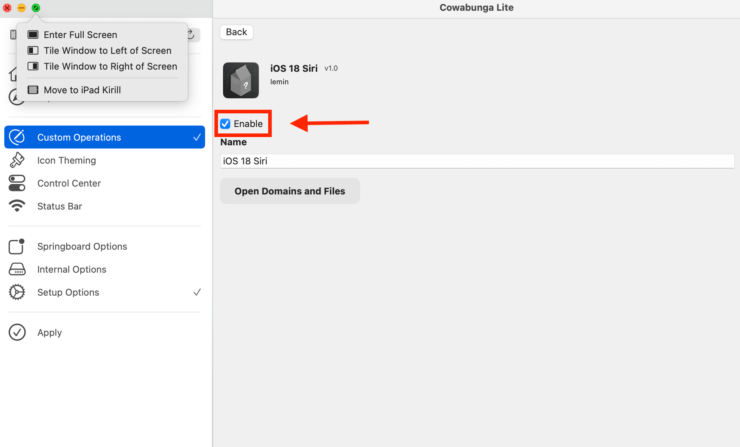
Task: Click the refresh button at sidebar top
Action: pyautogui.click(x=190, y=34)
